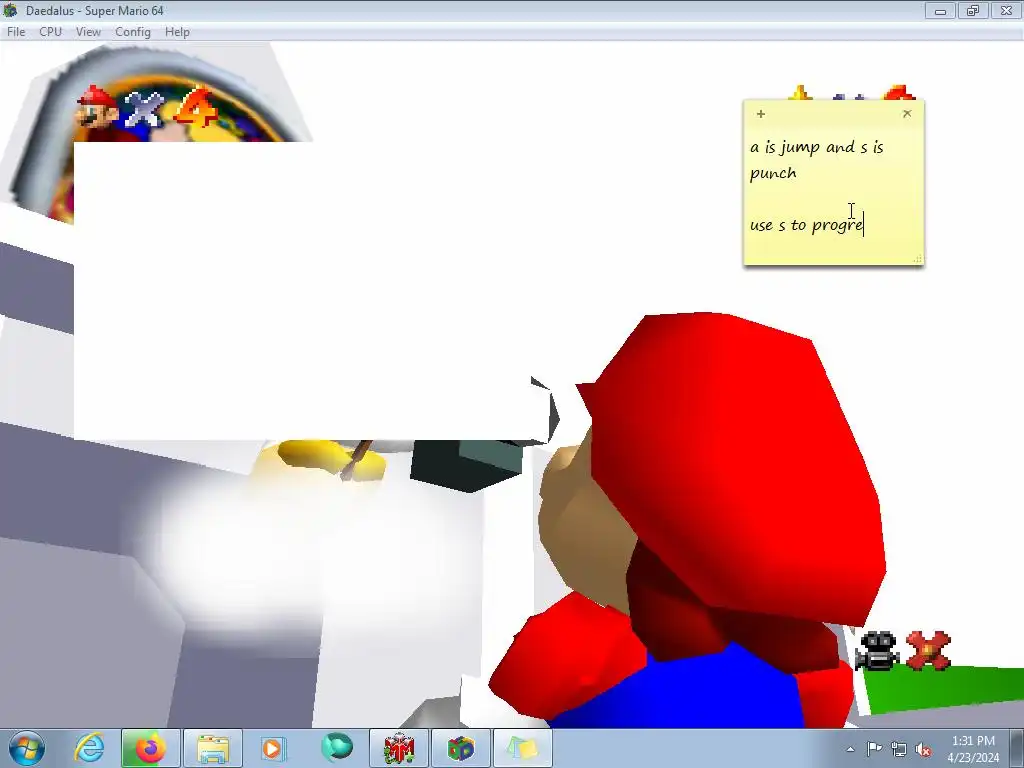
Task: Switch to Firefox on the taskbar
Action: tap(150, 748)
